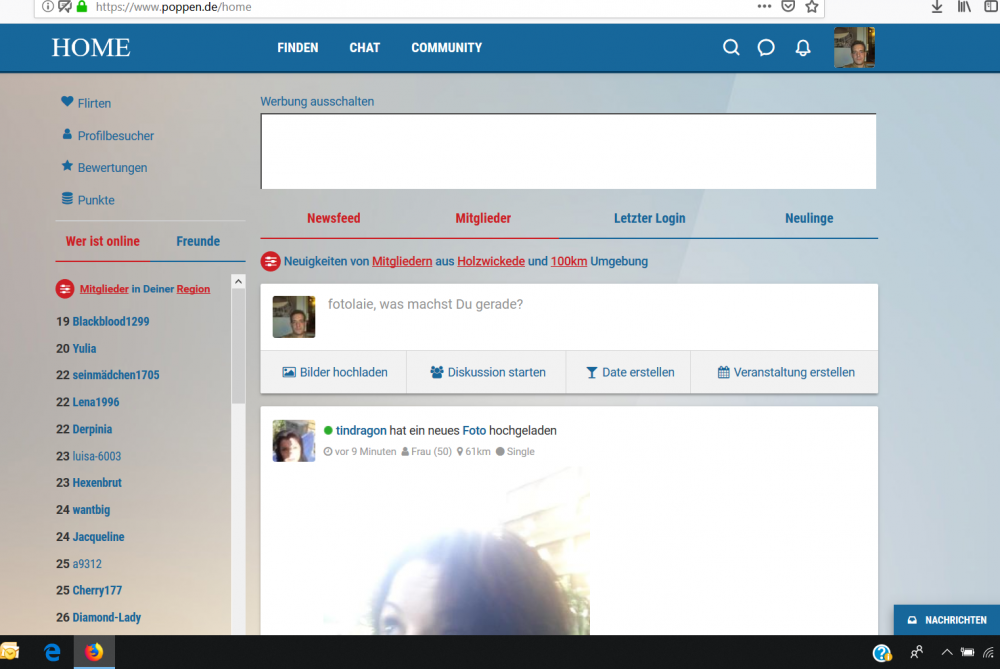Open Microsoft Edge from the taskbar

click(x=52, y=652)
